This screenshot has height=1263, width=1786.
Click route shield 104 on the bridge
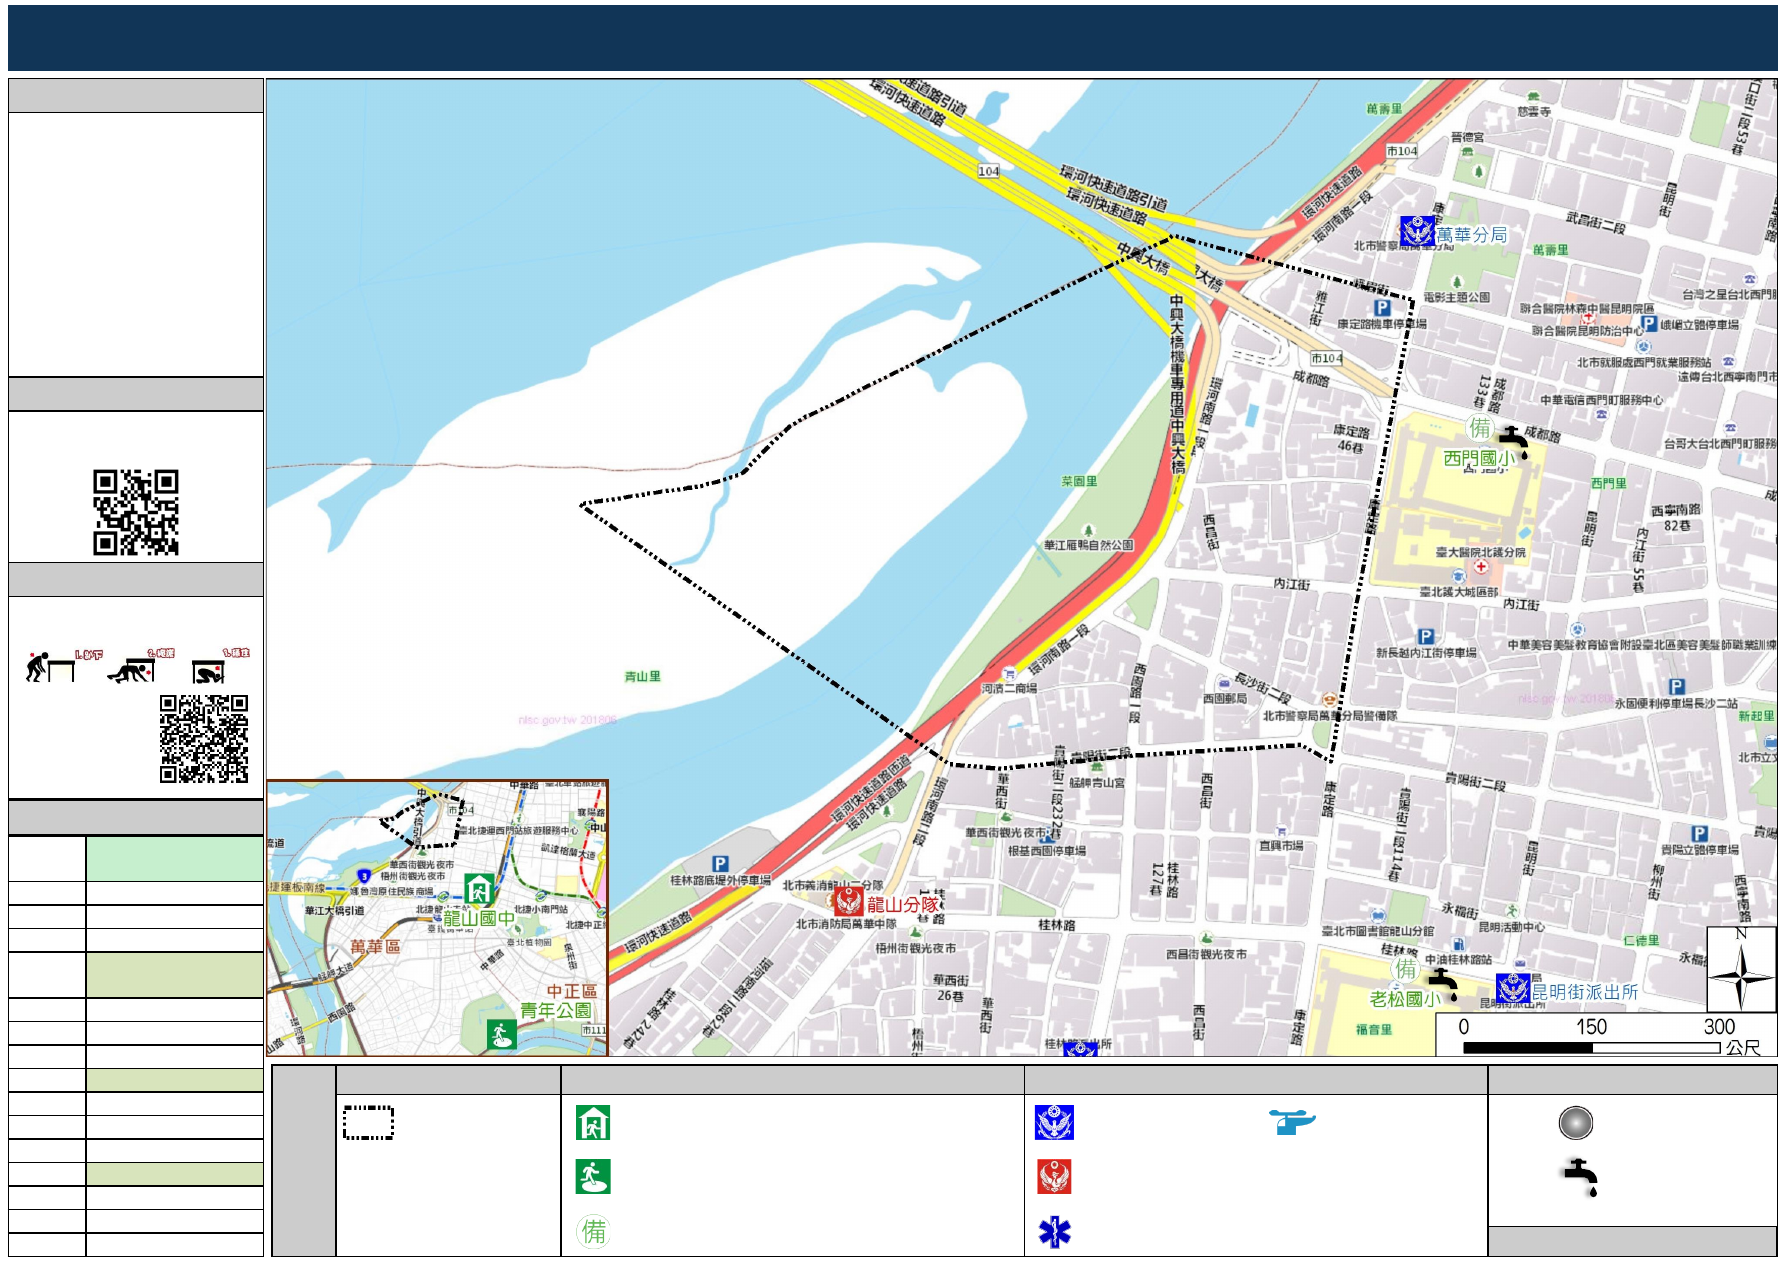point(988,171)
